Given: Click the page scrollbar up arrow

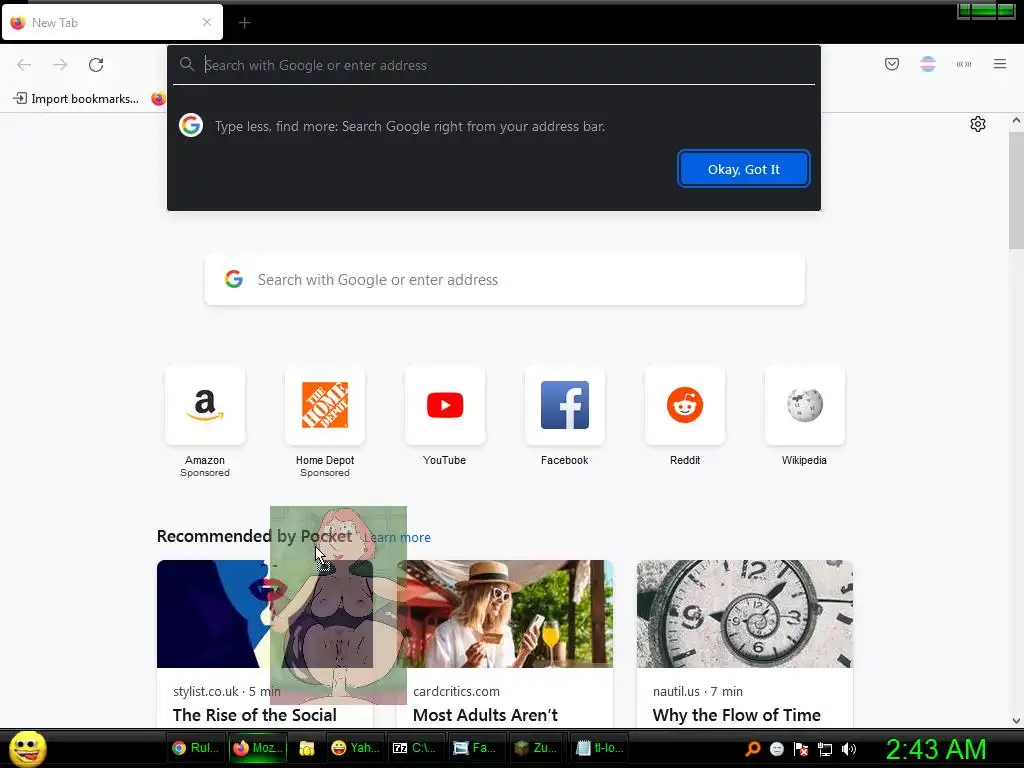Looking at the screenshot, I should pos(1016,120).
